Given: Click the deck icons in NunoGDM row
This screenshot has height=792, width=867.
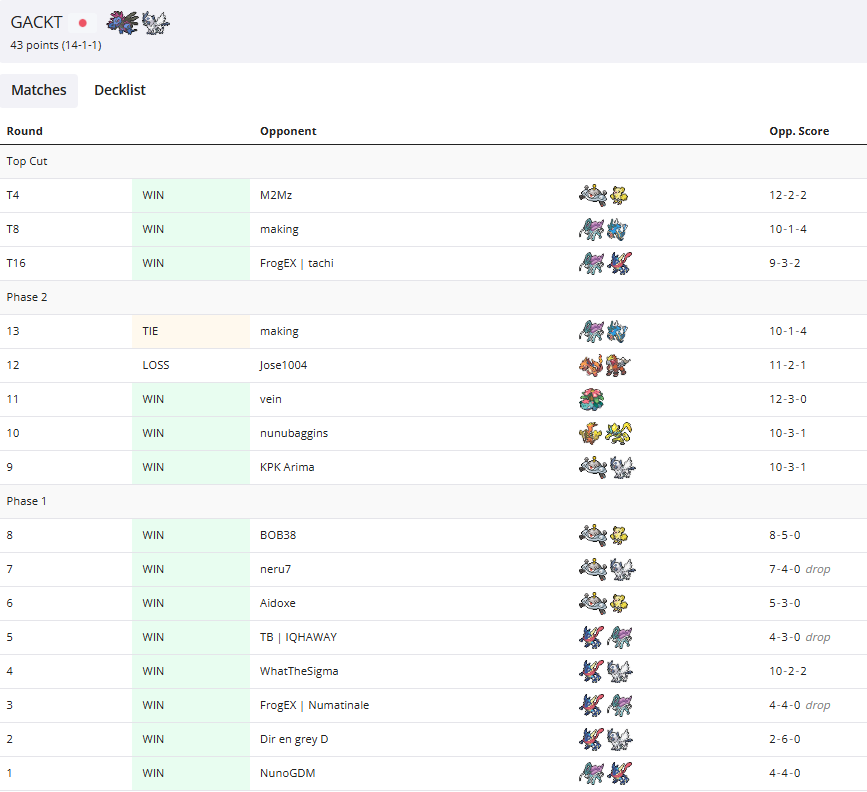Looking at the screenshot, I should click(x=605, y=773).
